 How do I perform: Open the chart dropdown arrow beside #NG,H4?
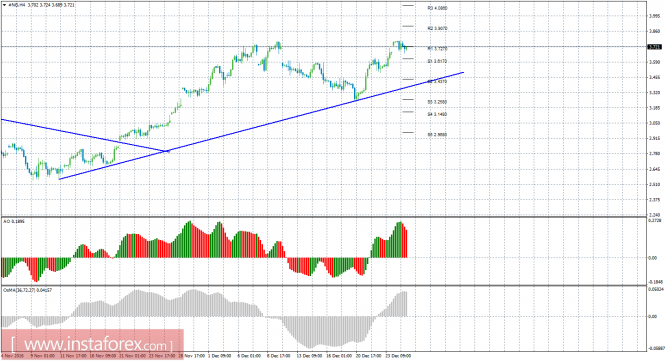pyautogui.click(x=4, y=5)
